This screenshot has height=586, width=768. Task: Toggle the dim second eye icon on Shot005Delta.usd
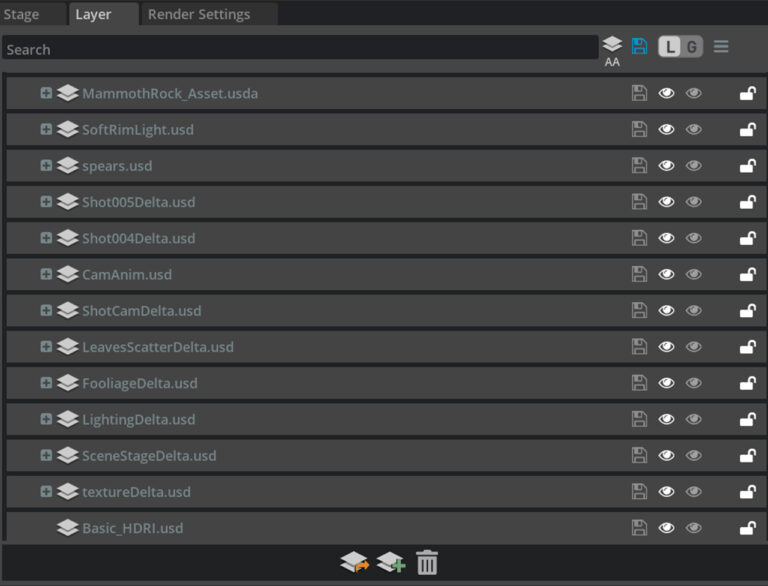[x=694, y=202]
